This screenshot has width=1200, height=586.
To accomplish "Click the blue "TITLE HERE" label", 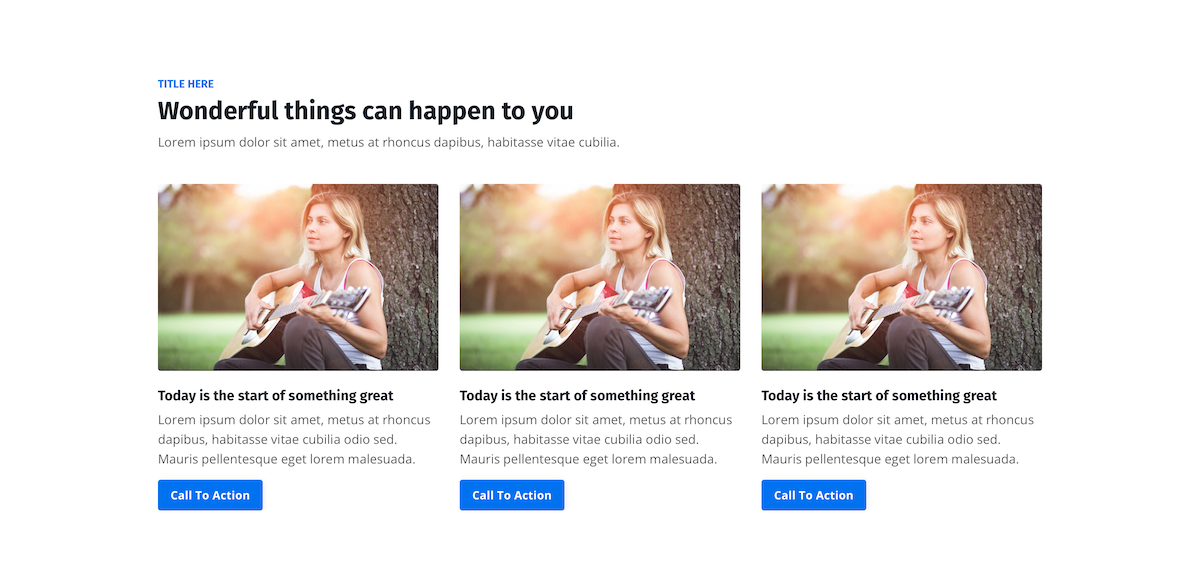I will tap(186, 84).
